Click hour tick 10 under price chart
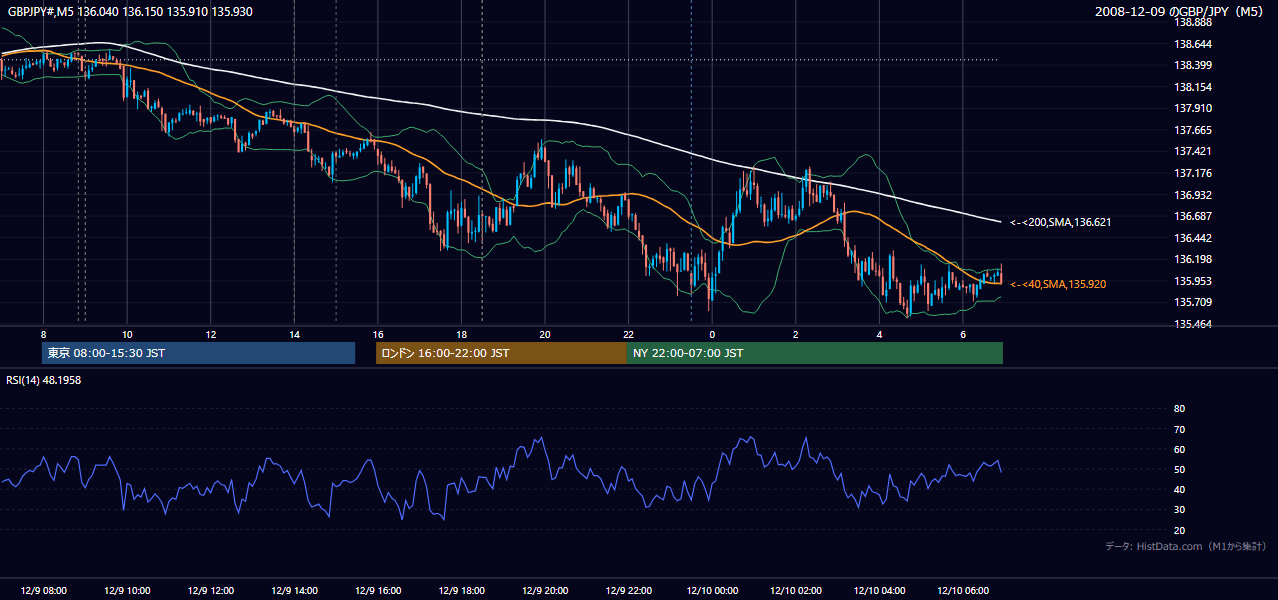This screenshot has height=600, width=1278. (127, 334)
